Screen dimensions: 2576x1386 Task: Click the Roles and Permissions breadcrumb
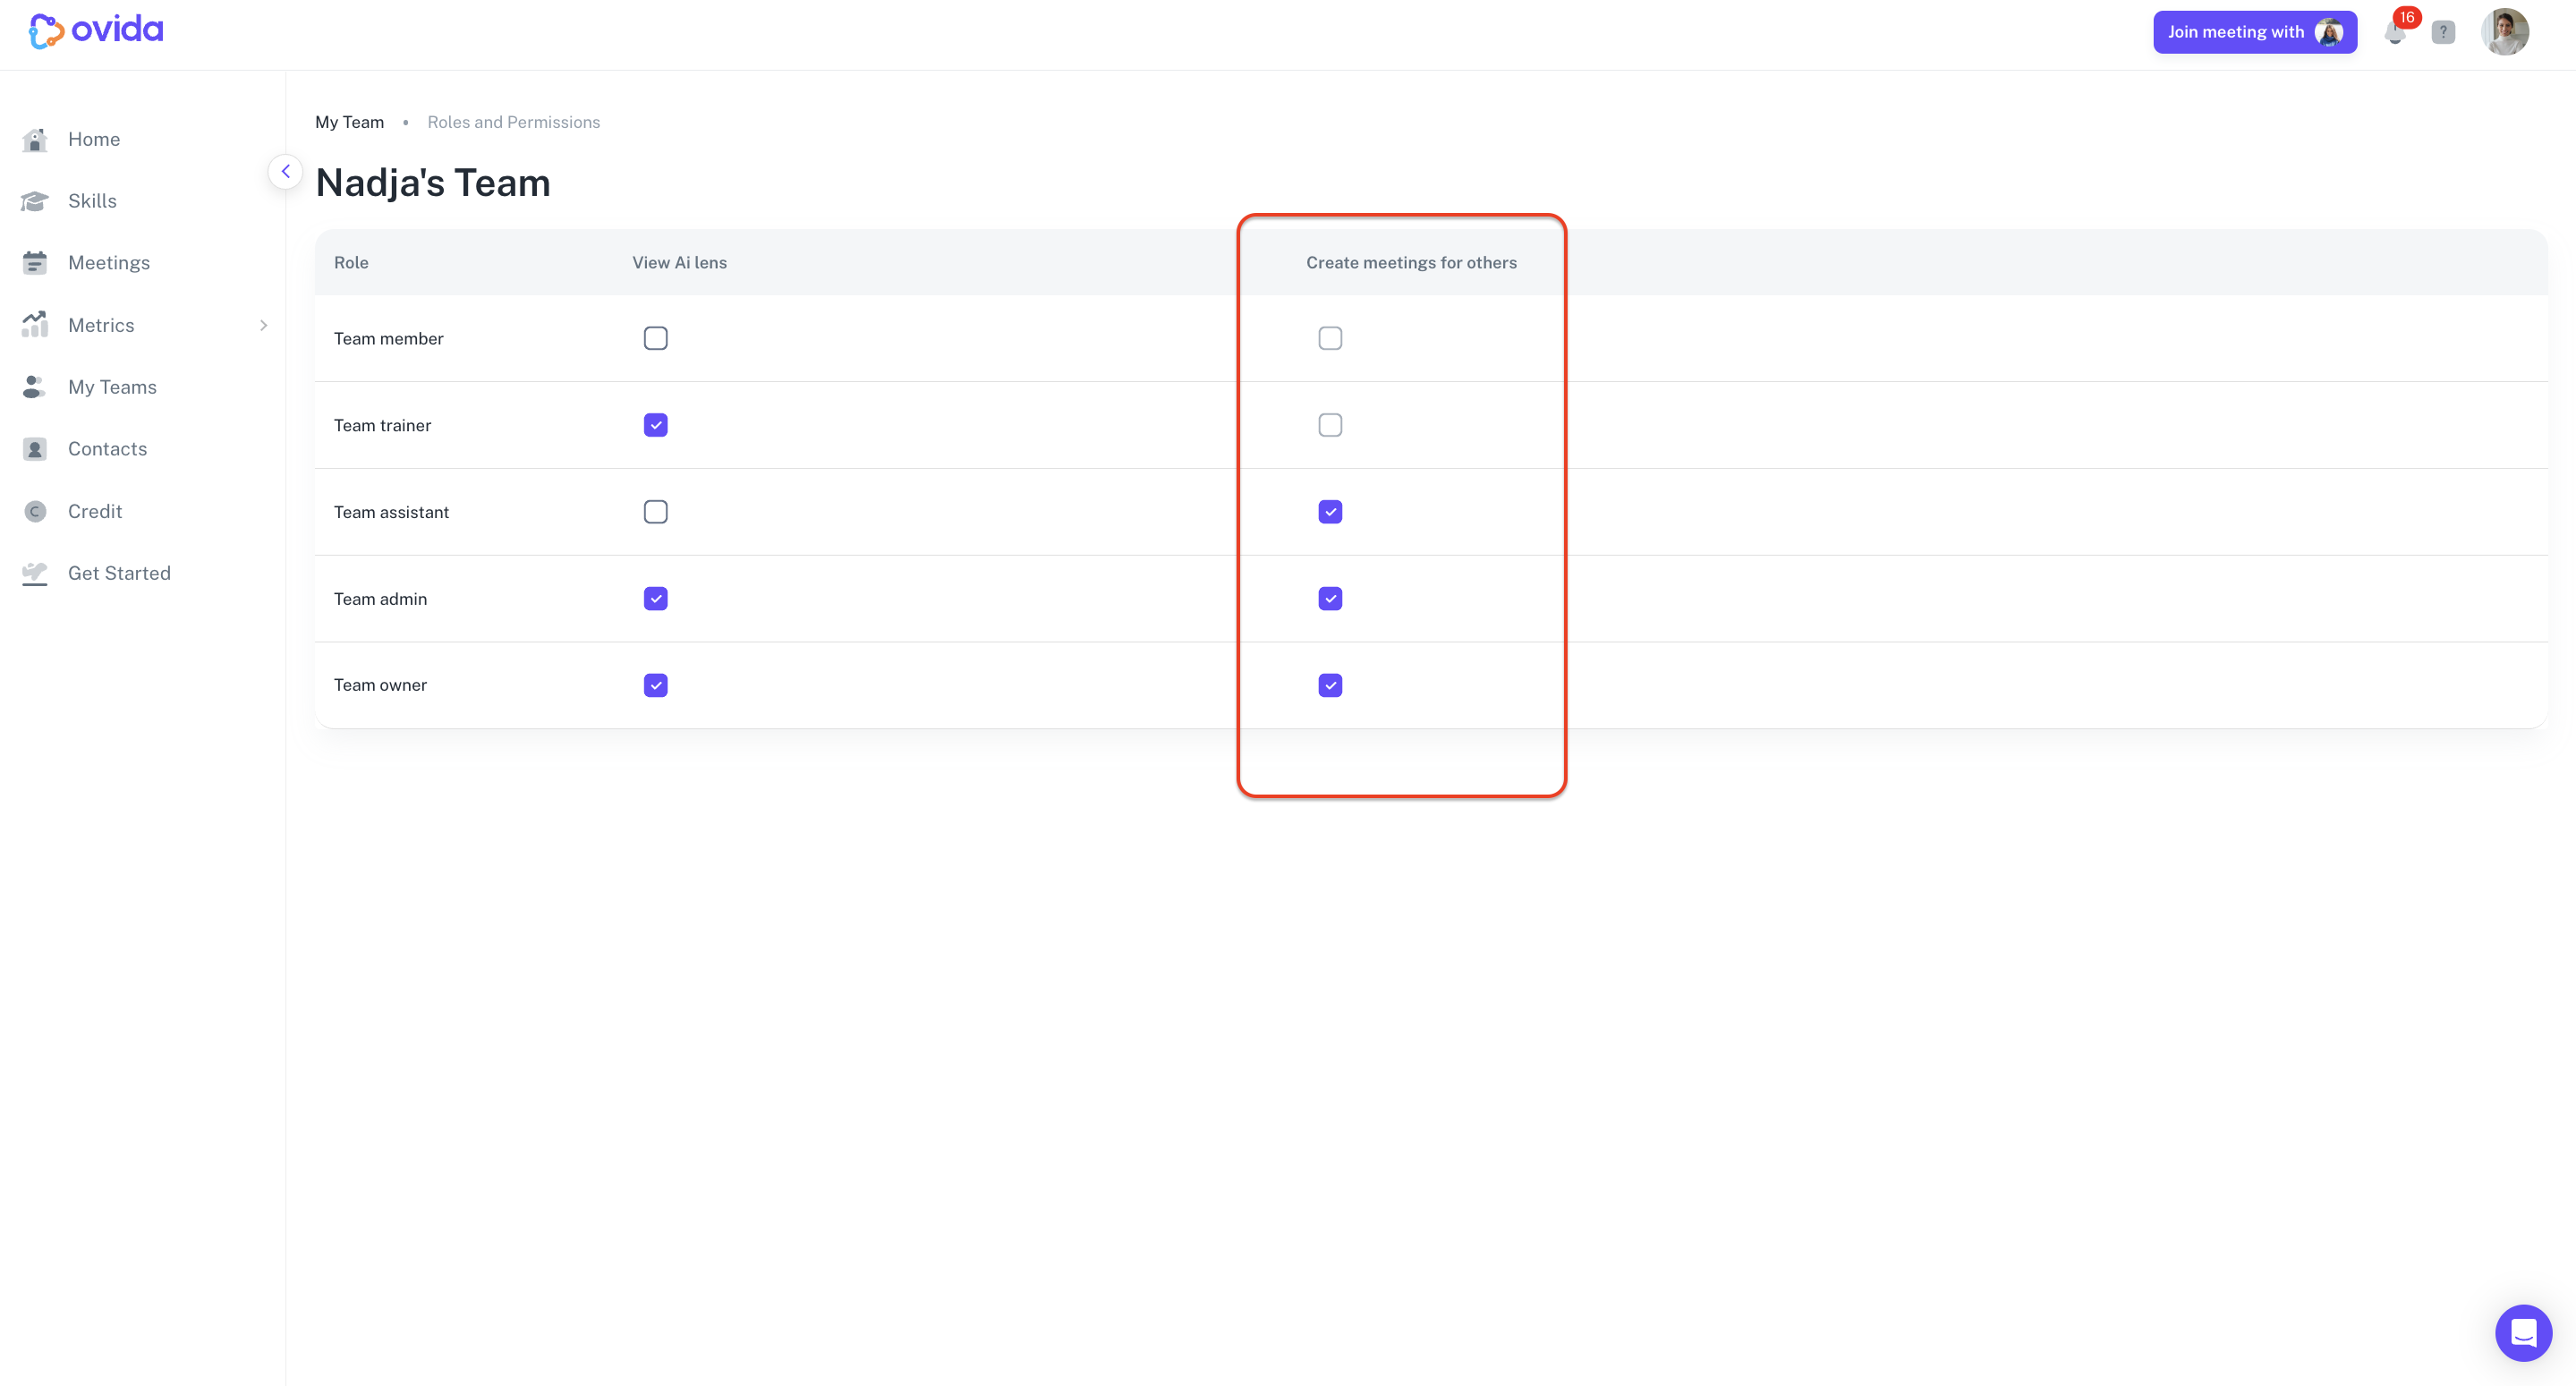(x=514, y=122)
